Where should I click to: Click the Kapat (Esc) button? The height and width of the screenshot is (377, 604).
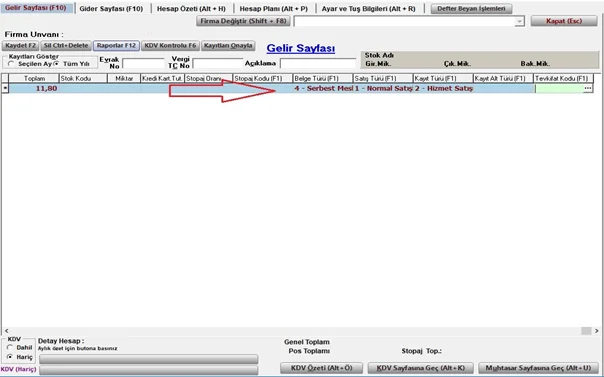point(564,21)
